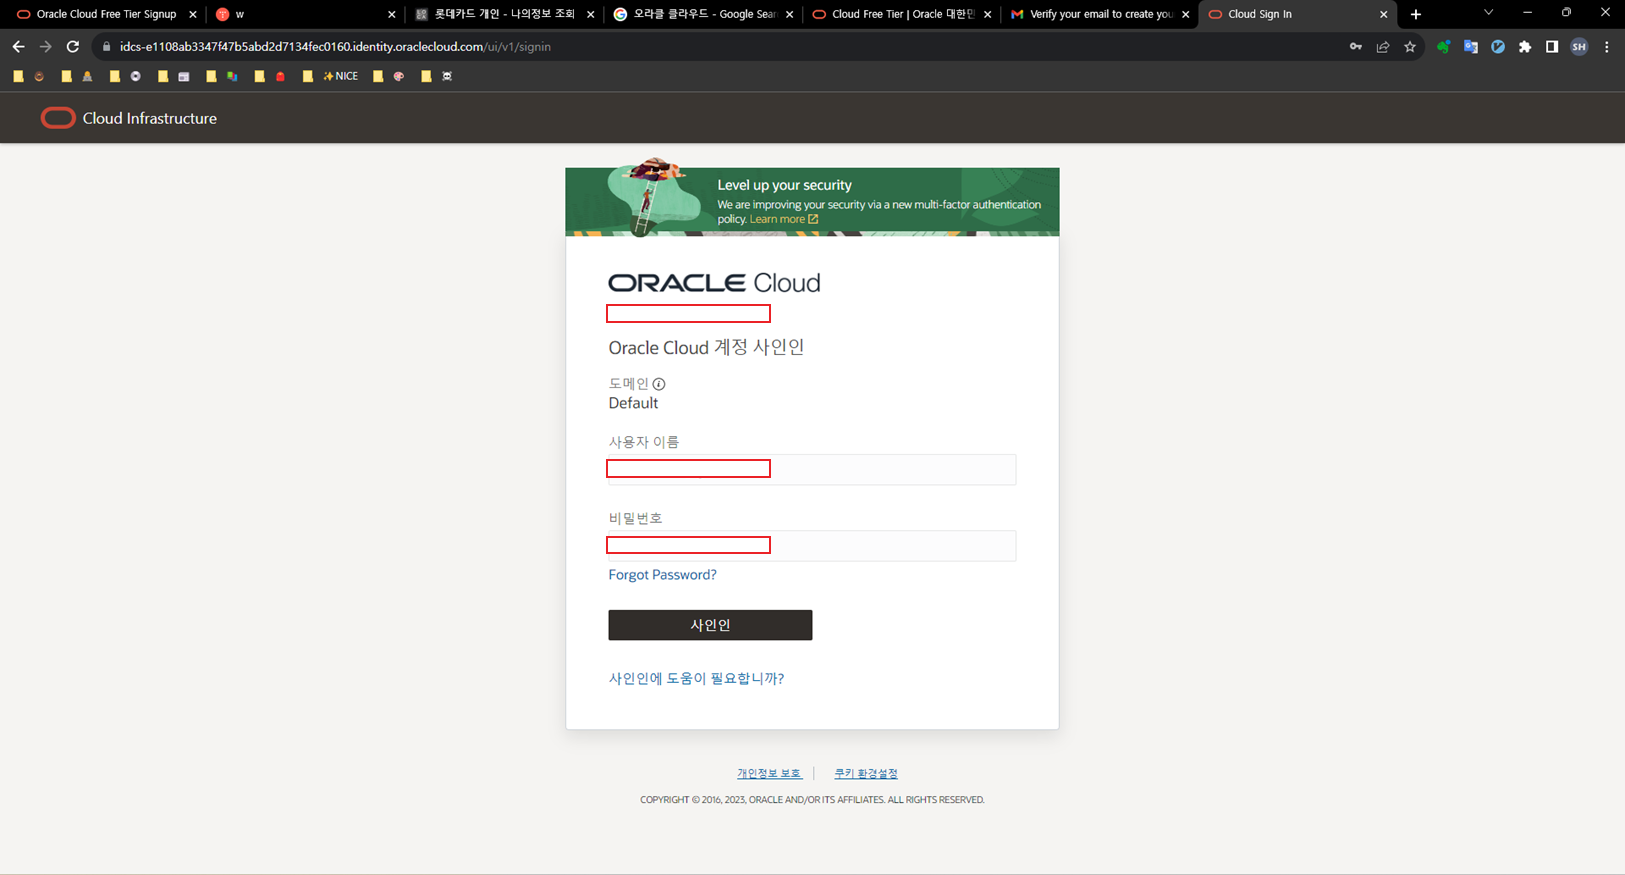Viewport: 1625px width, 875px height.
Task: Open the Learn more security link
Action: (x=784, y=219)
